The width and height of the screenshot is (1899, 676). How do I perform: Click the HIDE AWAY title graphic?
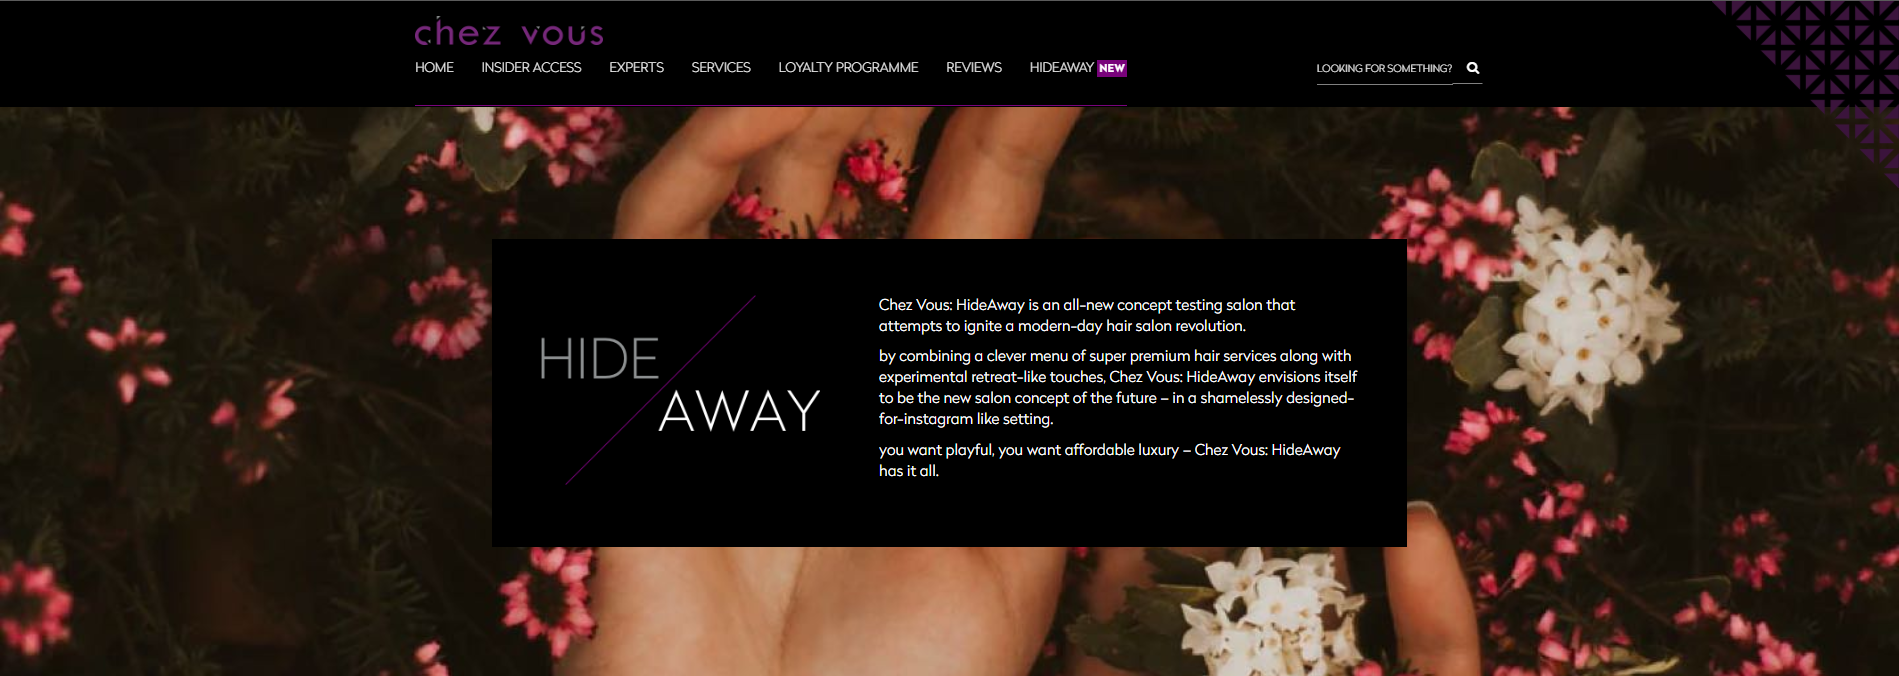[680, 390]
